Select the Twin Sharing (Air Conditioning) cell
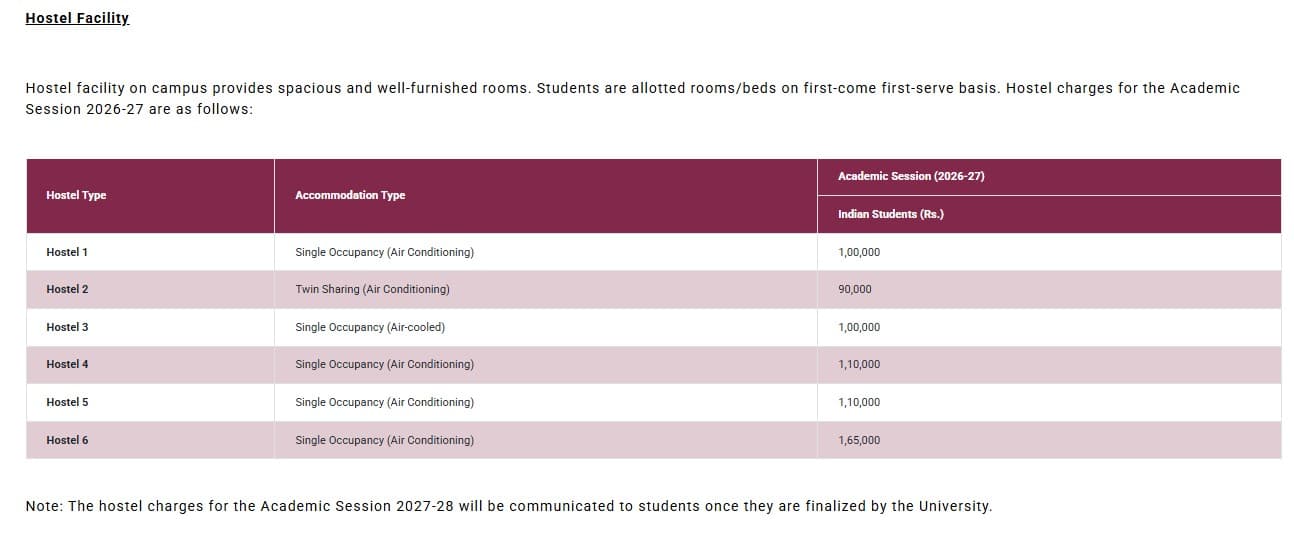Viewport: 1294px width, 533px height. pyautogui.click(x=372, y=289)
